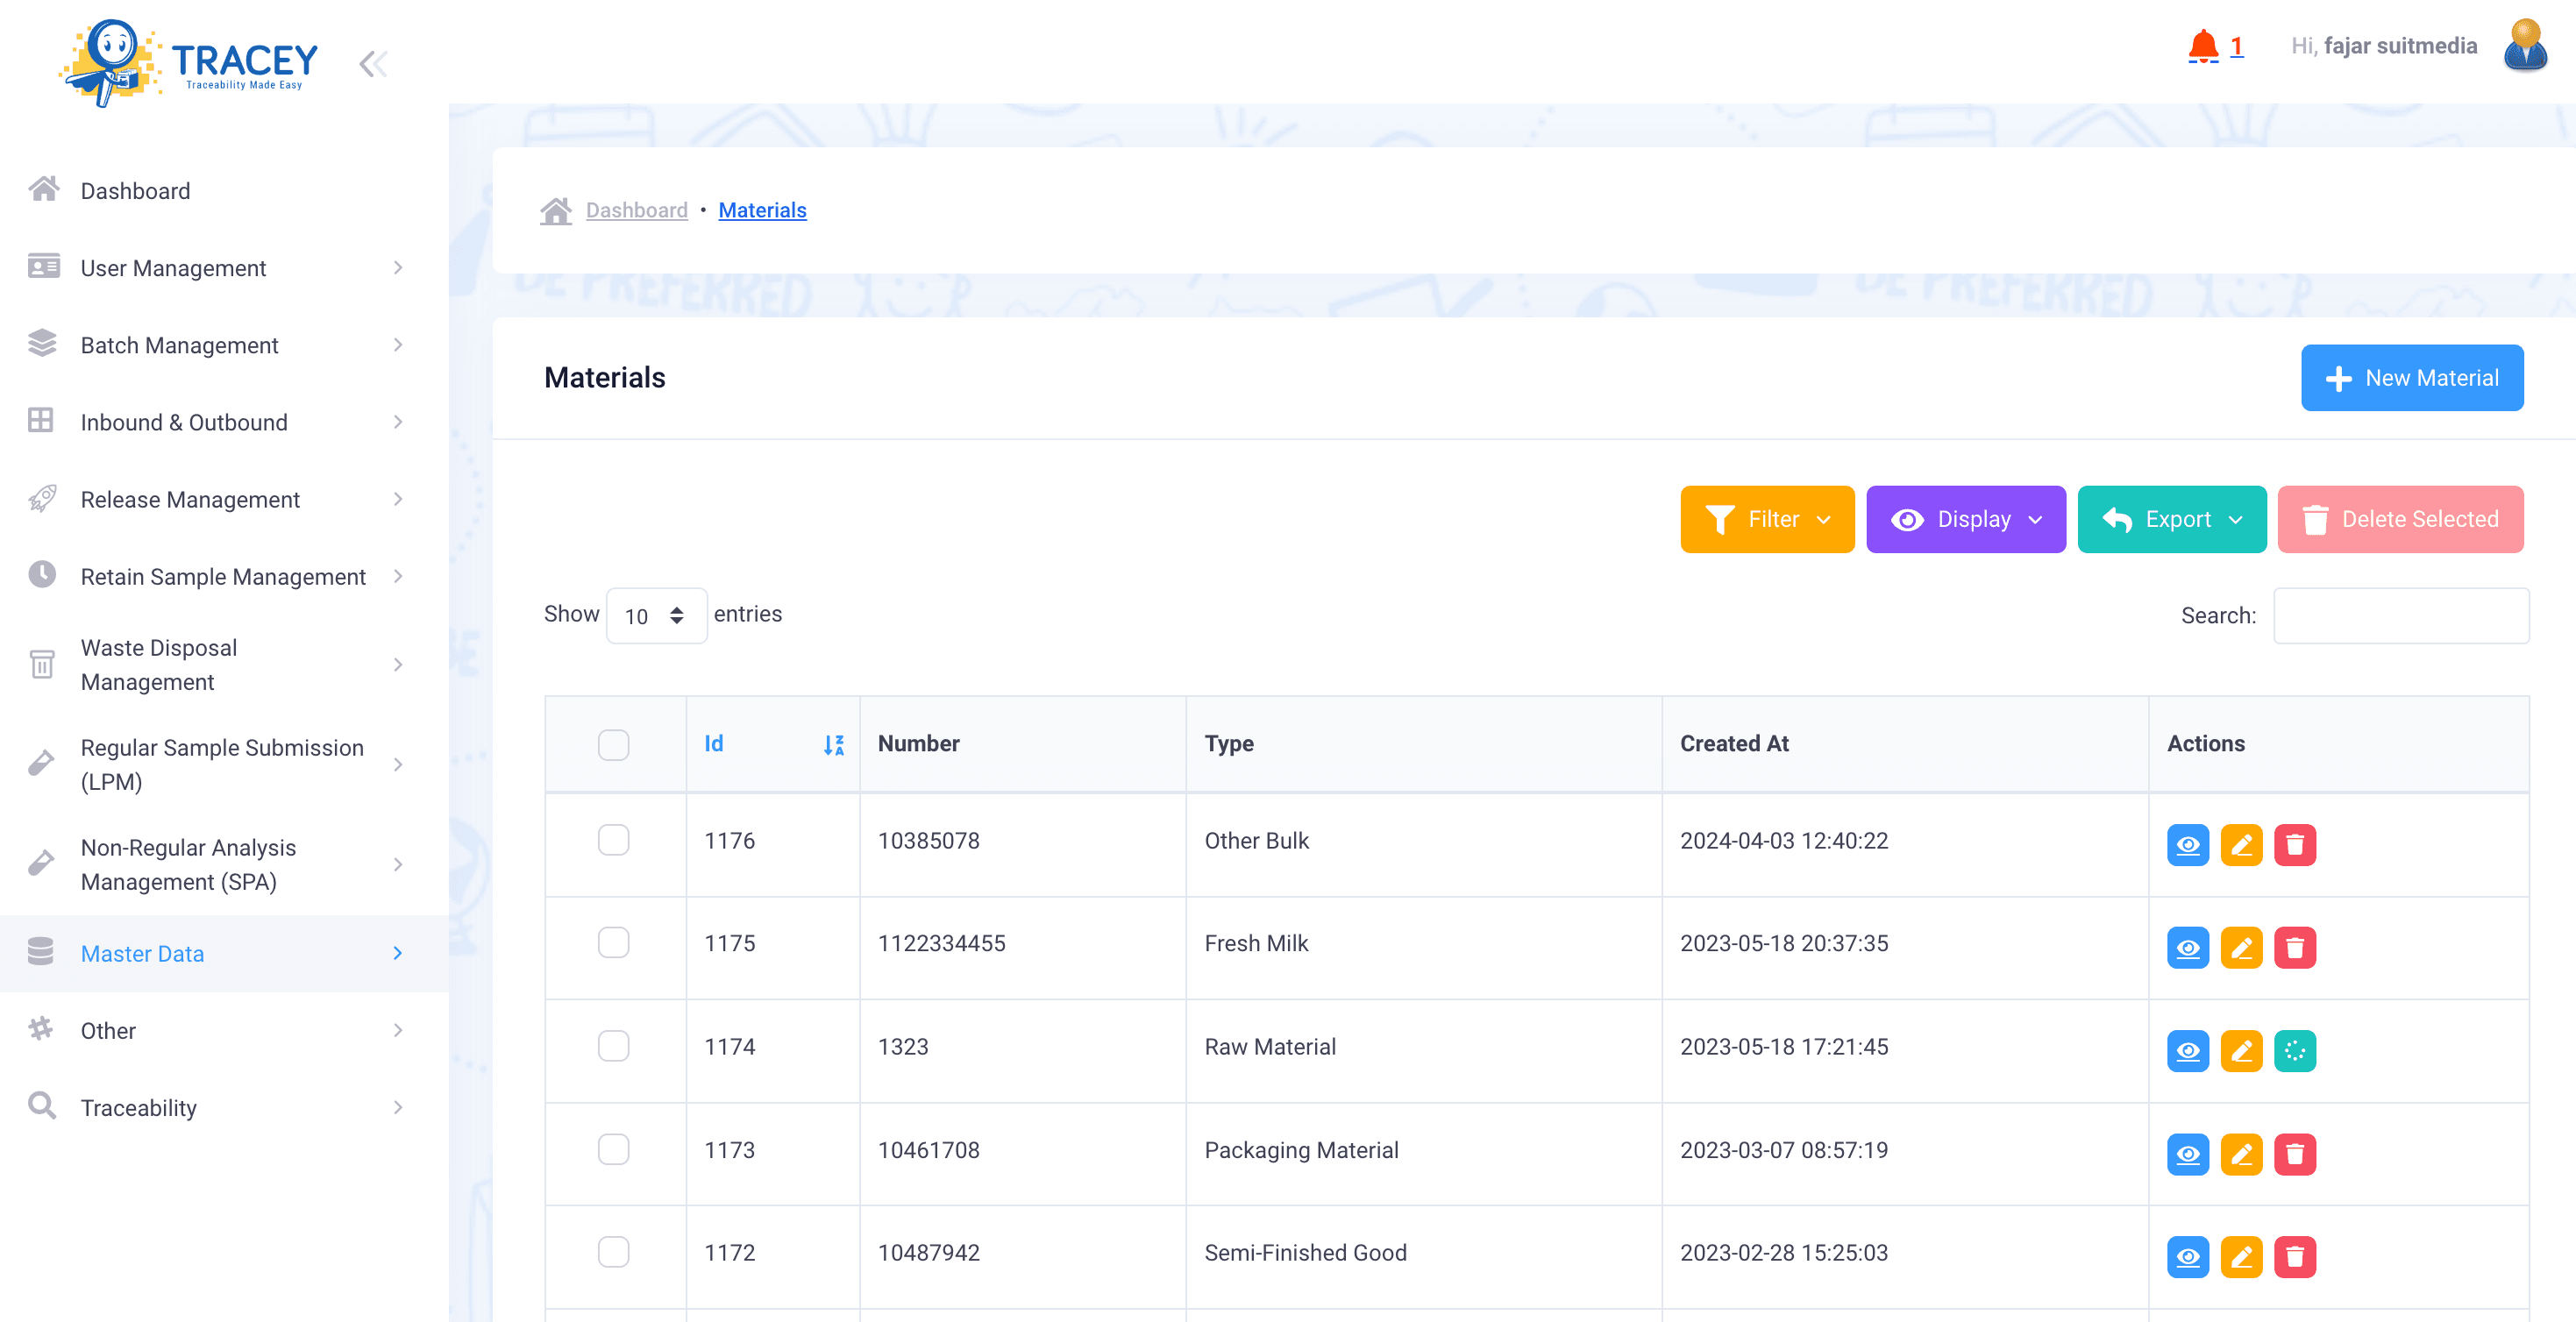The image size is (2576, 1322).
Task: Open Inbound & Outbound section
Action: click(184, 421)
